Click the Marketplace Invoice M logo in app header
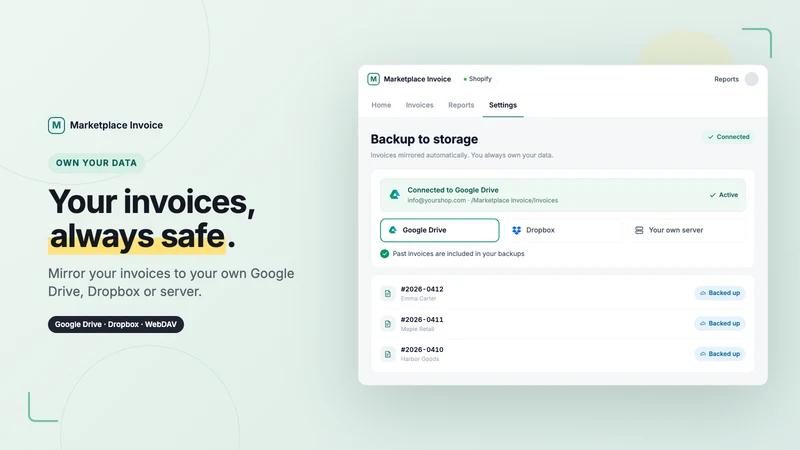 click(373, 79)
